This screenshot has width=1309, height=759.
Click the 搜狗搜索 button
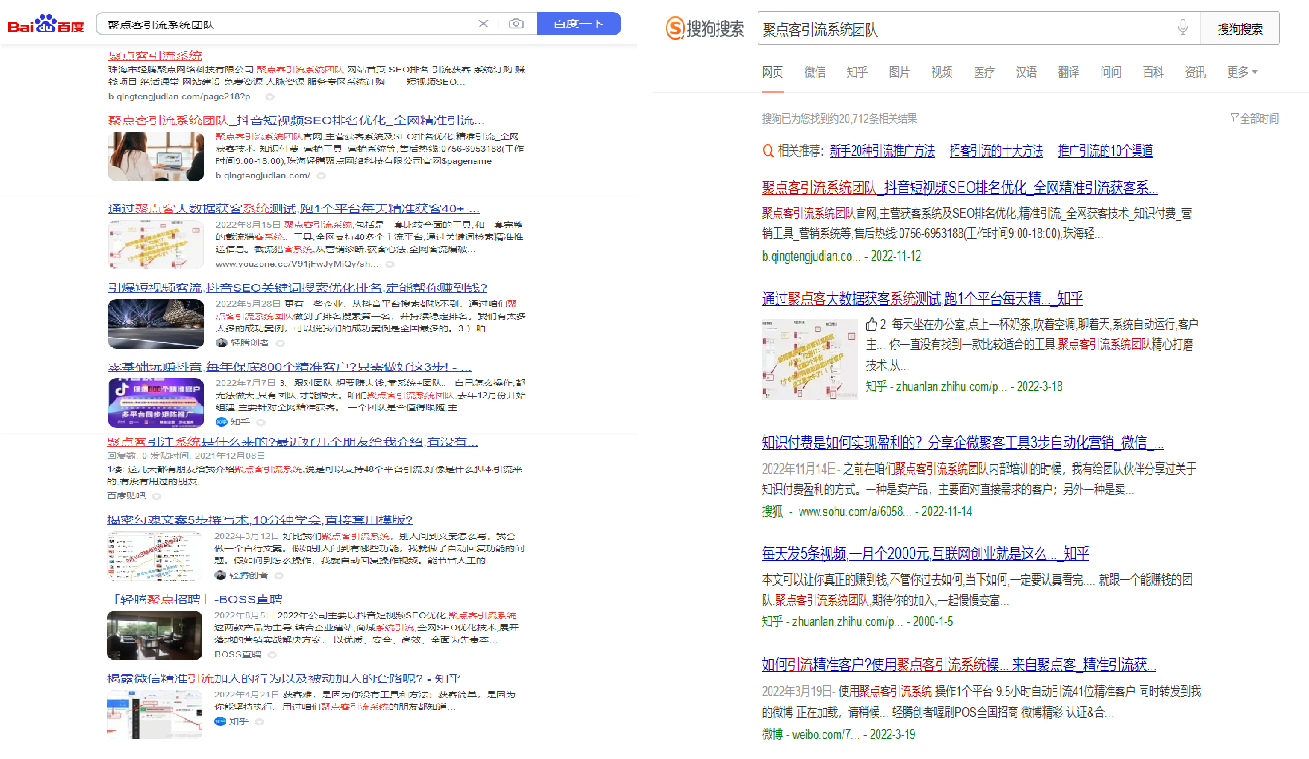[x=1240, y=29]
